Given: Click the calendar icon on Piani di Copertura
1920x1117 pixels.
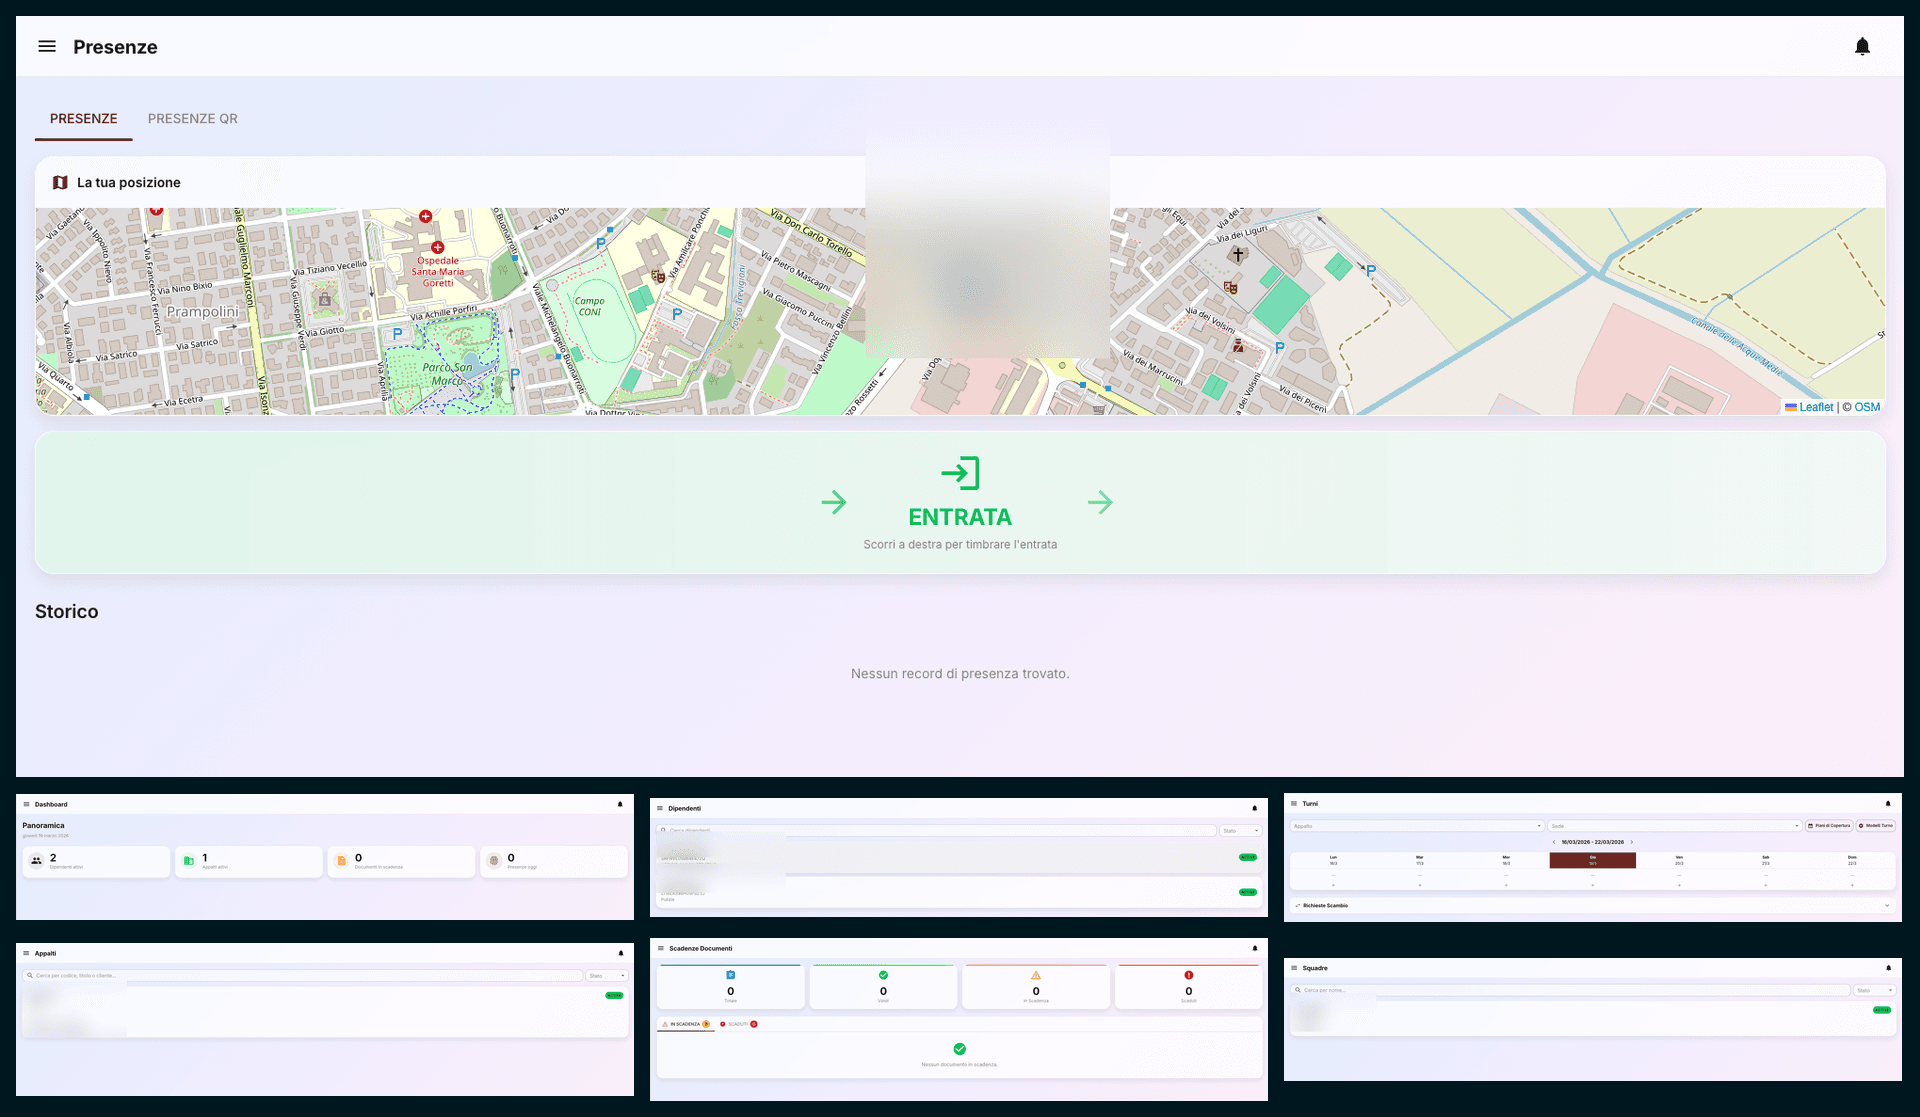Looking at the screenshot, I should pos(1811,826).
